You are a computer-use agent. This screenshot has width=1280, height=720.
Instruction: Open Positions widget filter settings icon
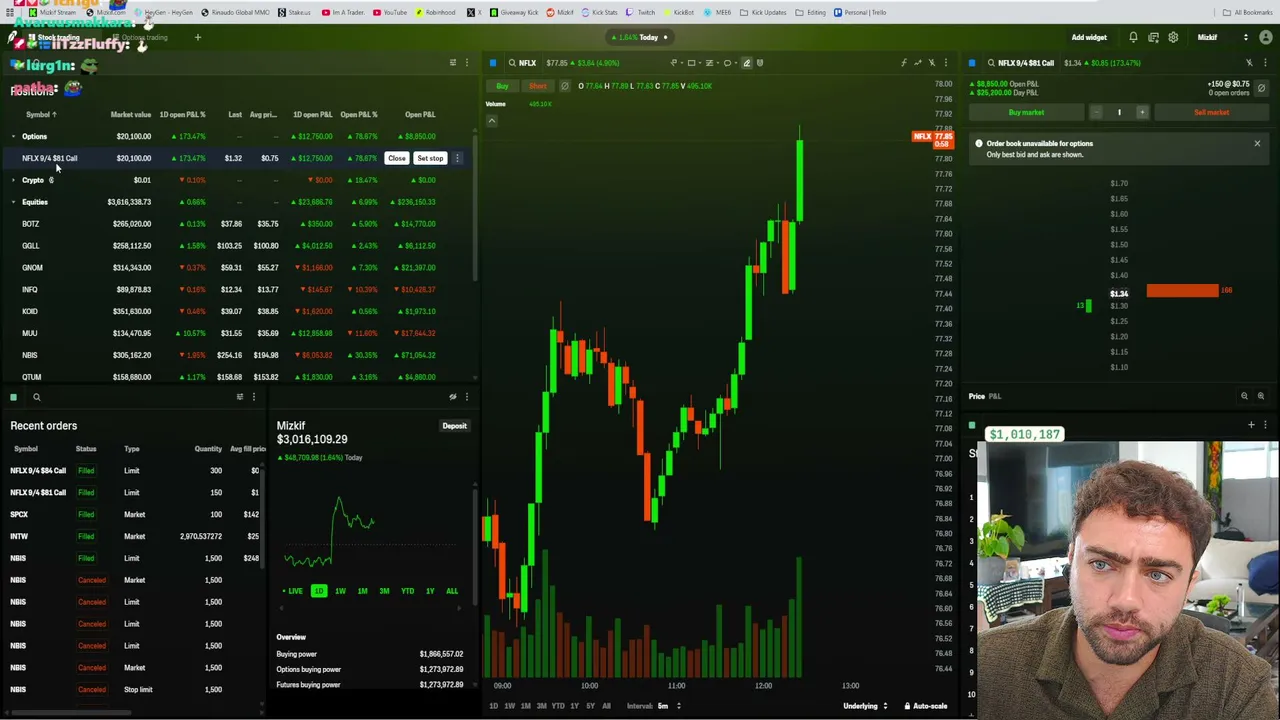click(452, 63)
